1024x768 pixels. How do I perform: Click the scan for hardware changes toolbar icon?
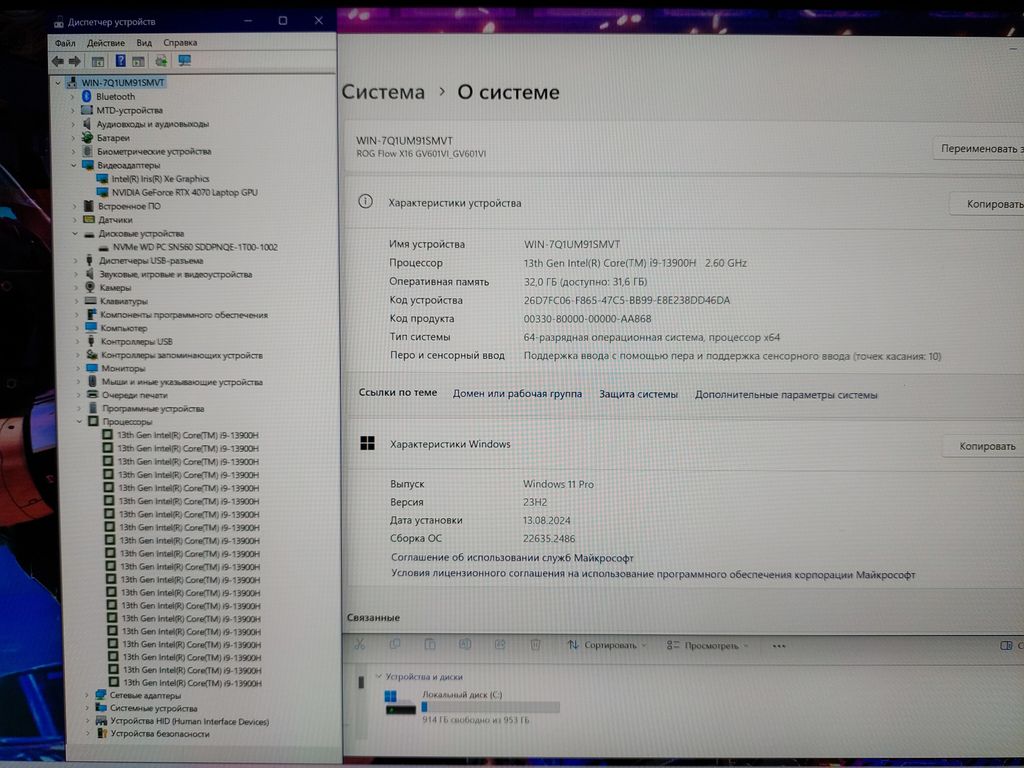tap(161, 61)
